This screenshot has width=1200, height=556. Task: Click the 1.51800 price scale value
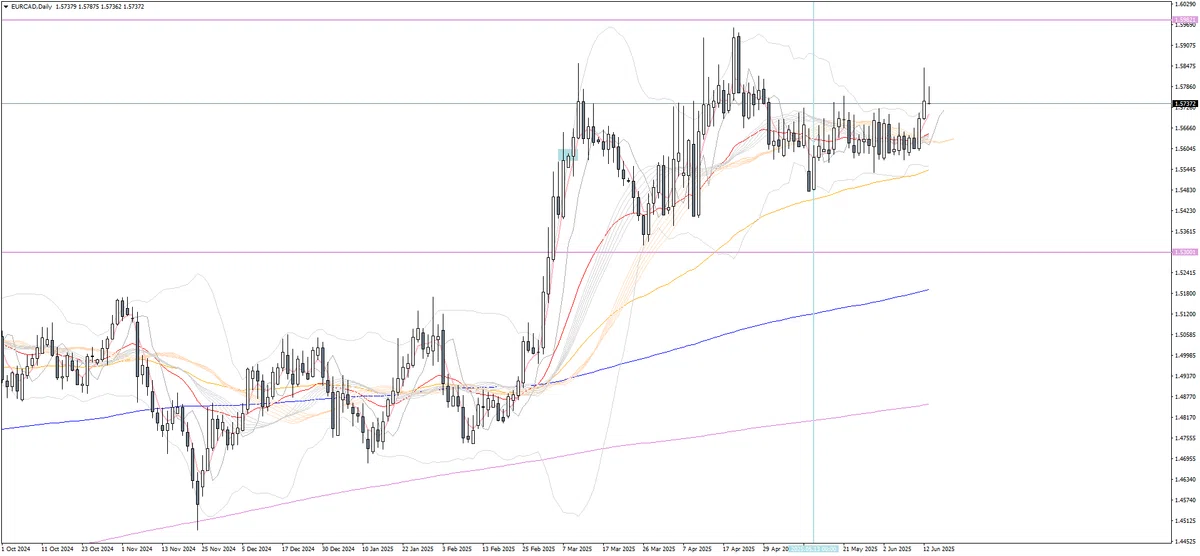pyautogui.click(x=1185, y=293)
